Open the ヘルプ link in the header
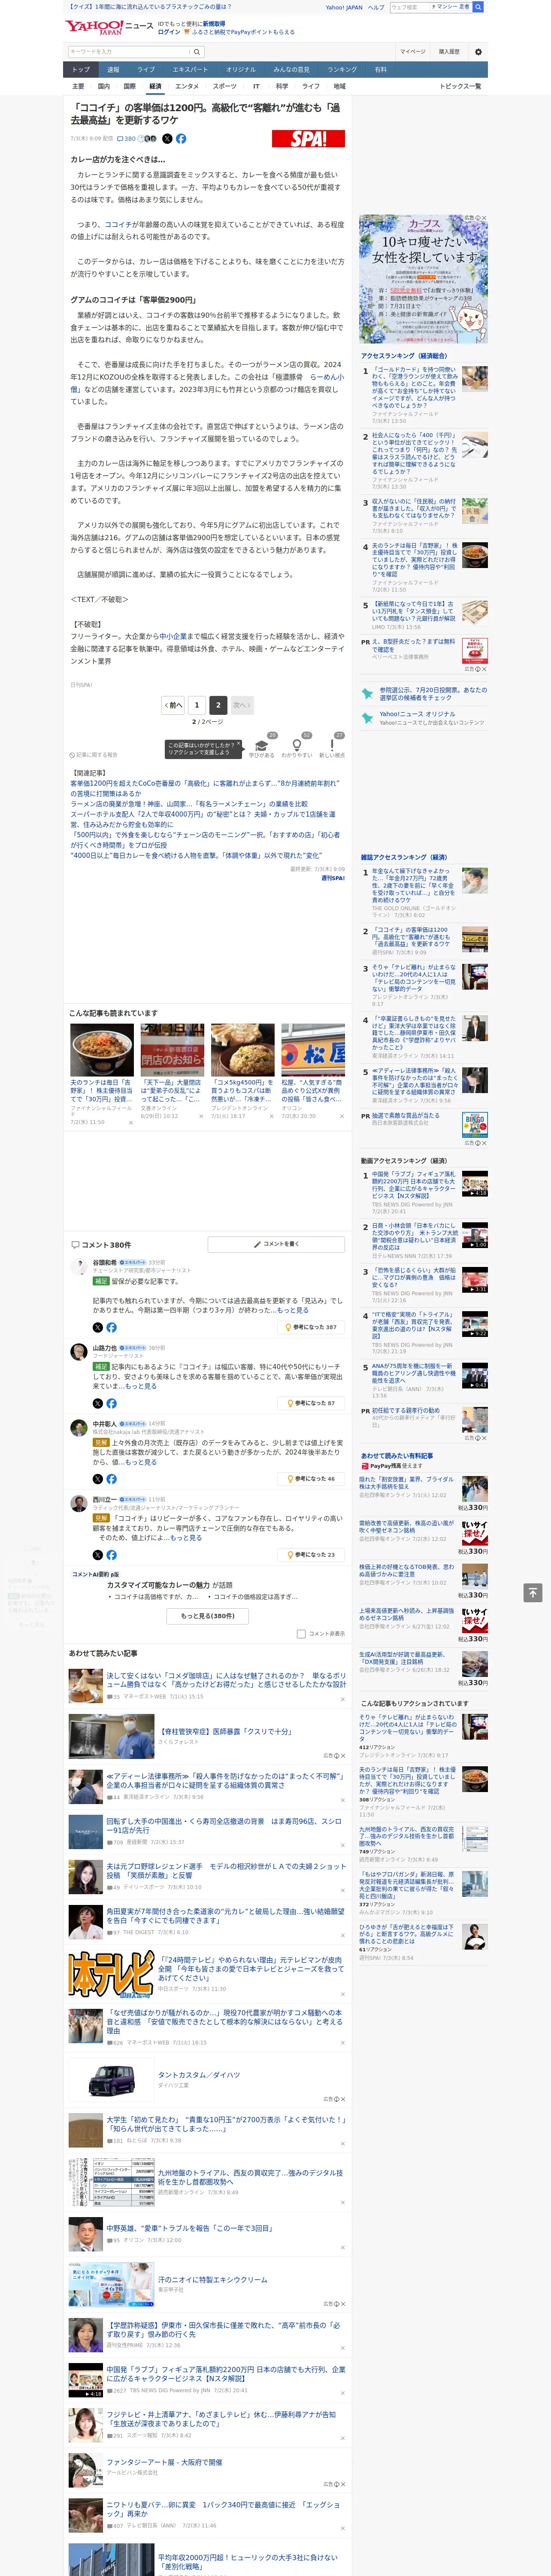The height and width of the screenshot is (2576, 551). [x=376, y=7]
